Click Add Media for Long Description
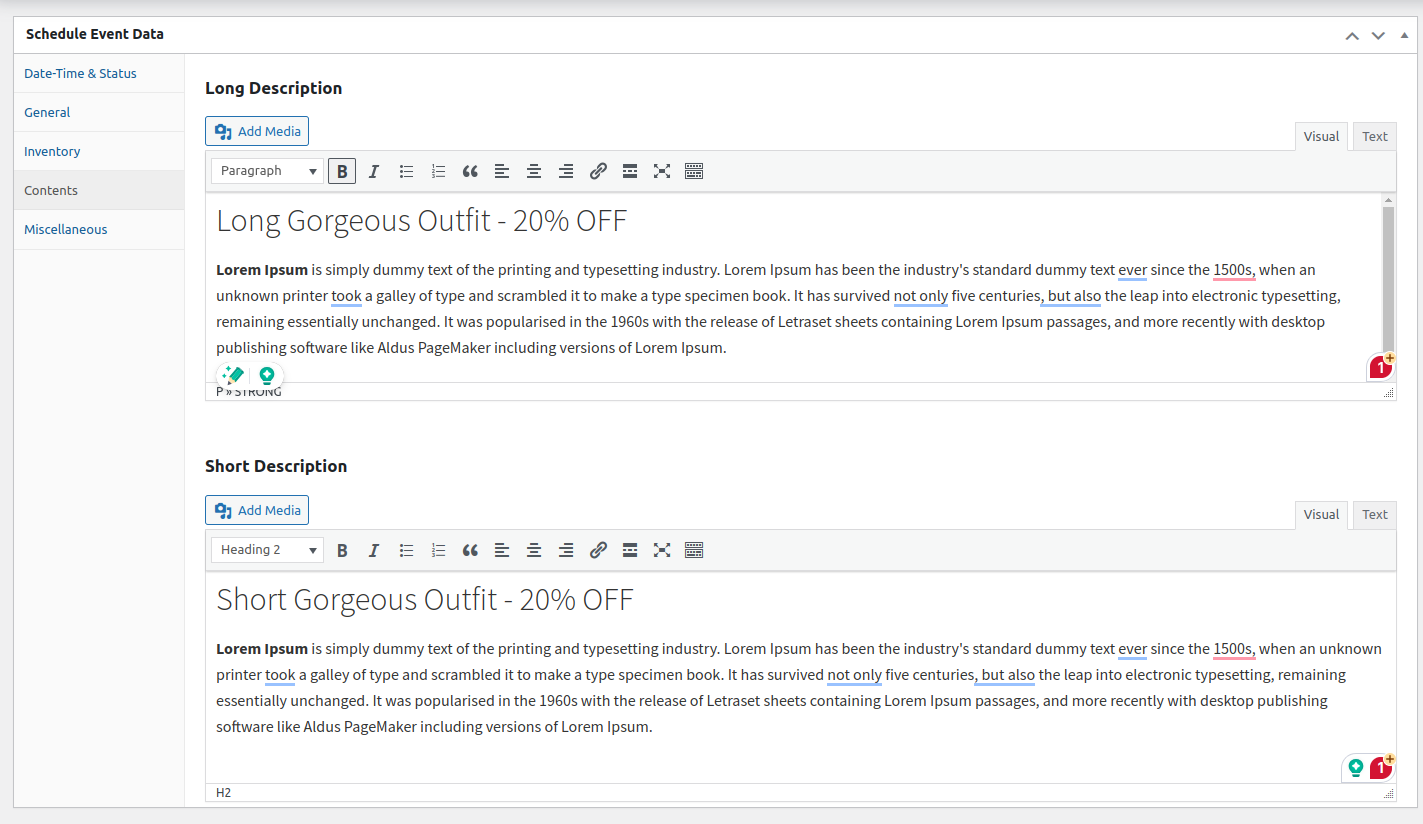Image resolution: width=1423 pixels, height=824 pixels. [x=257, y=131]
